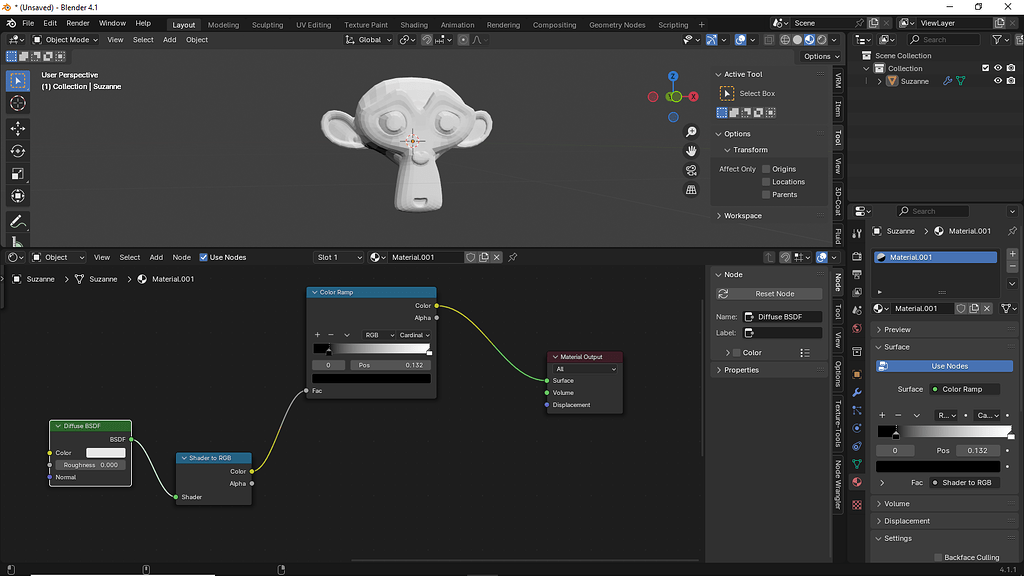Open the Render menu
This screenshot has height=576, width=1024.
pyautogui.click(x=78, y=23)
